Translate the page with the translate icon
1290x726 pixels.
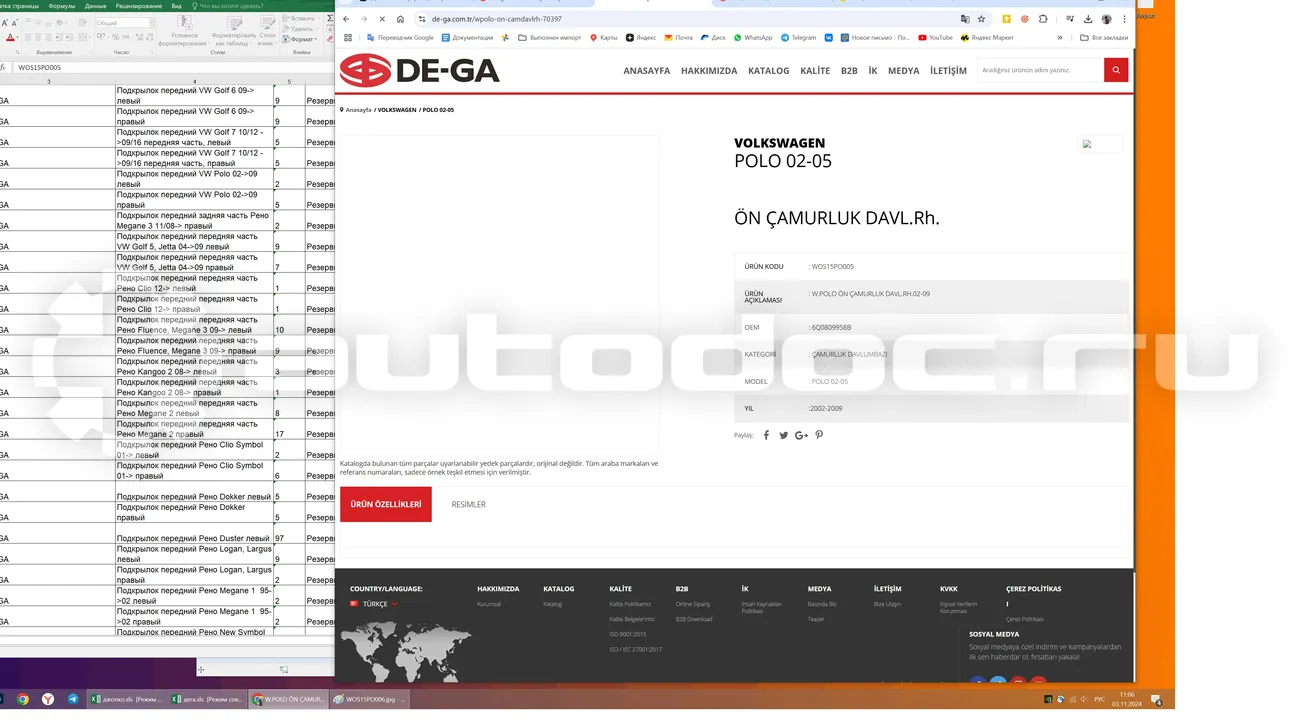(x=964, y=19)
